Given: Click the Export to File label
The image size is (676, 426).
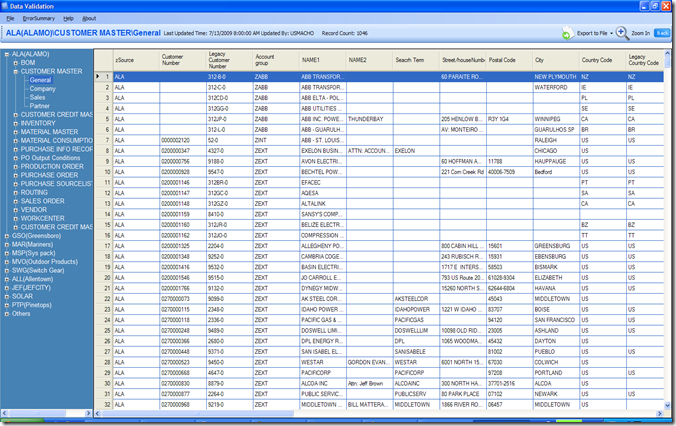Looking at the screenshot, I should pyautogui.click(x=592, y=33).
